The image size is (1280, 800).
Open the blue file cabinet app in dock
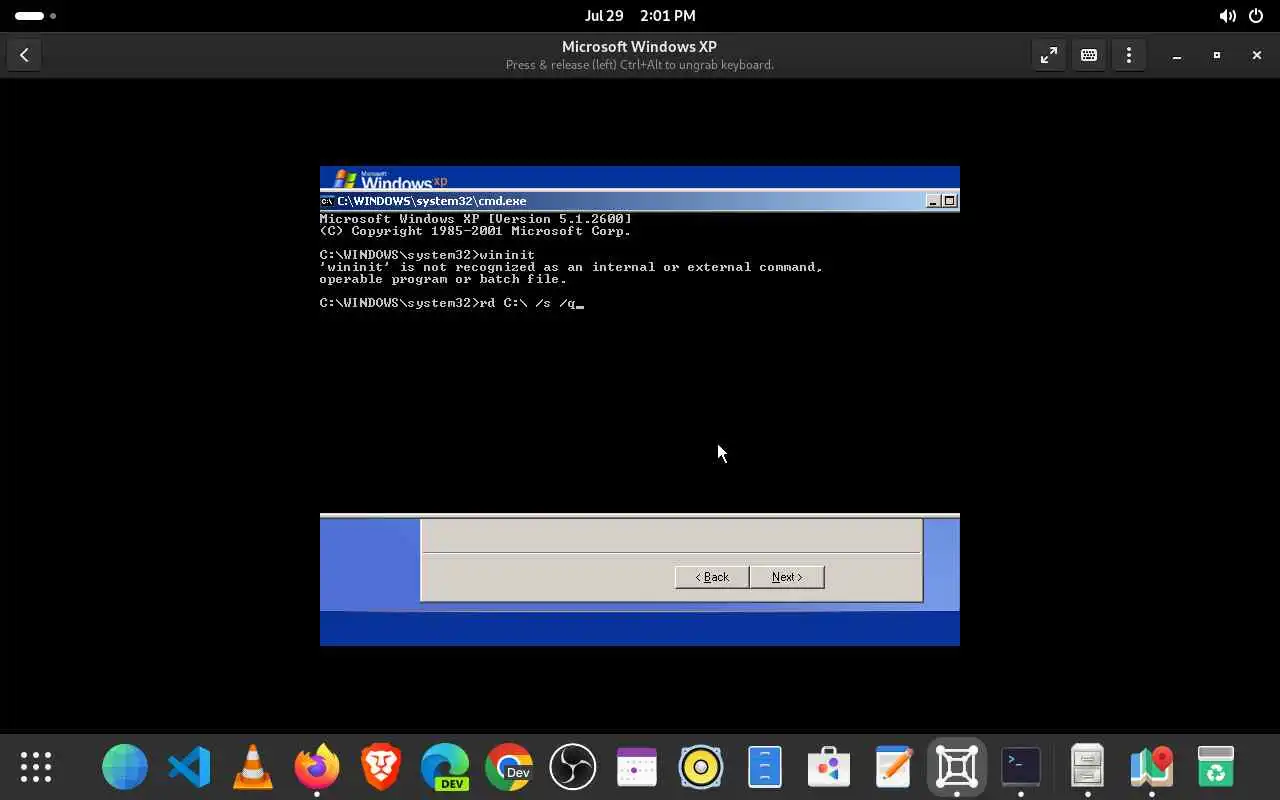[x=765, y=767]
